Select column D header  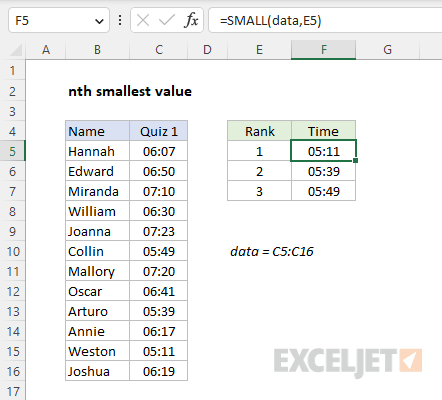point(207,50)
